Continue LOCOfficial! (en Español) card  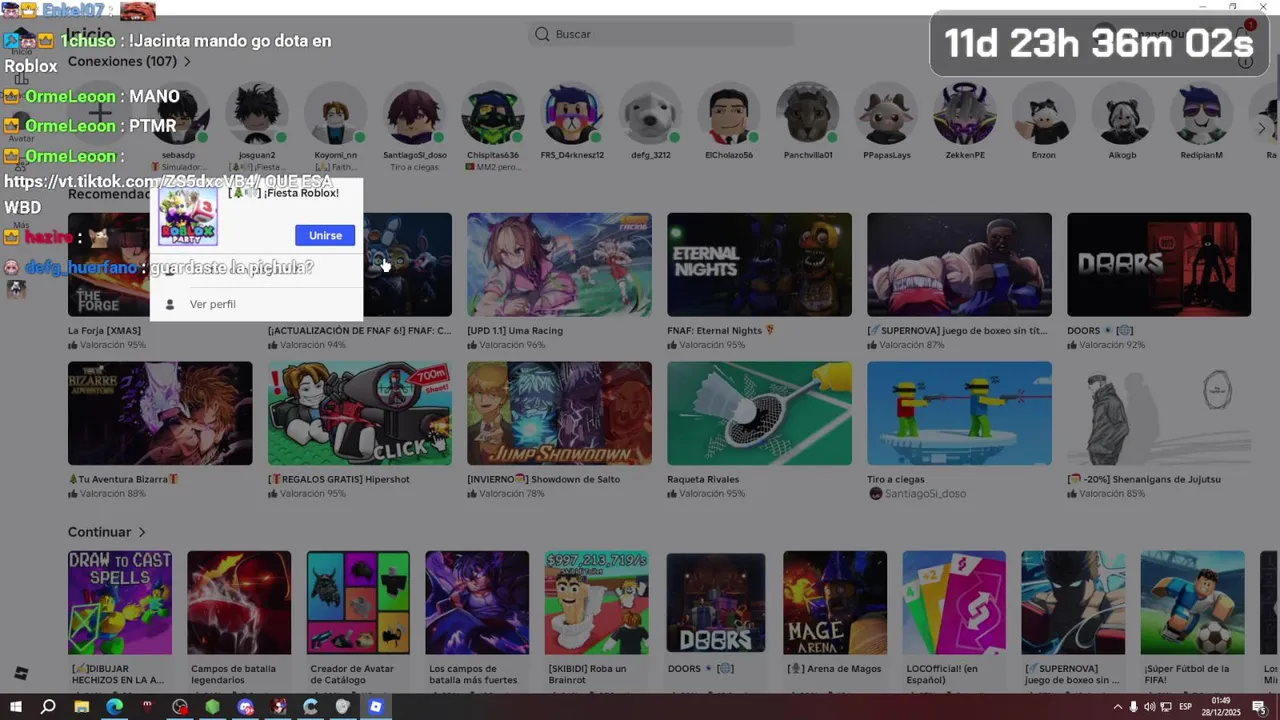point(954,602)
